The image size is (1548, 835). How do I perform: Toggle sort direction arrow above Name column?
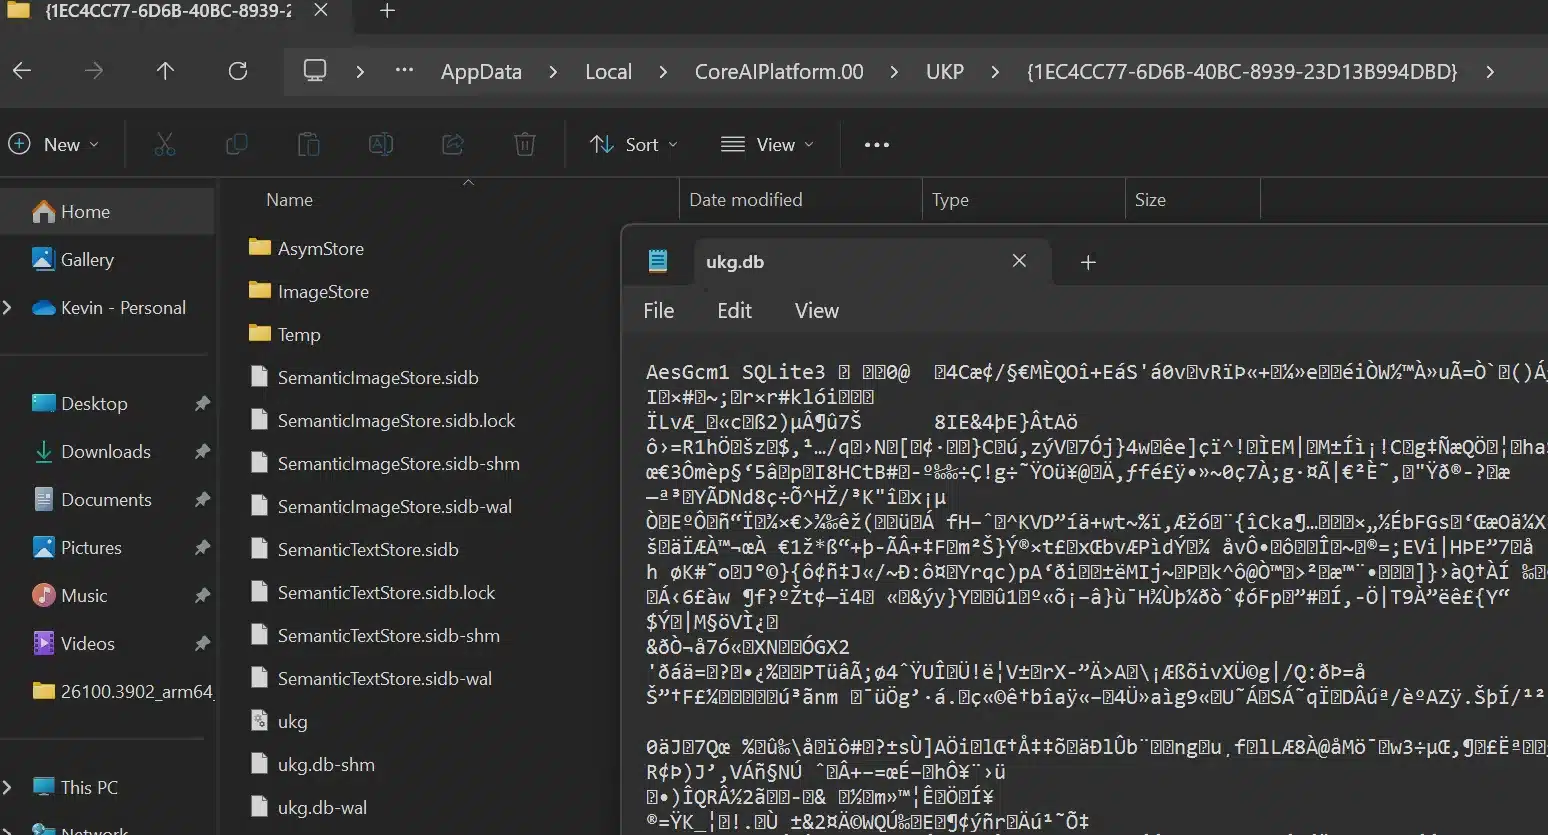[x=468, y=184]
